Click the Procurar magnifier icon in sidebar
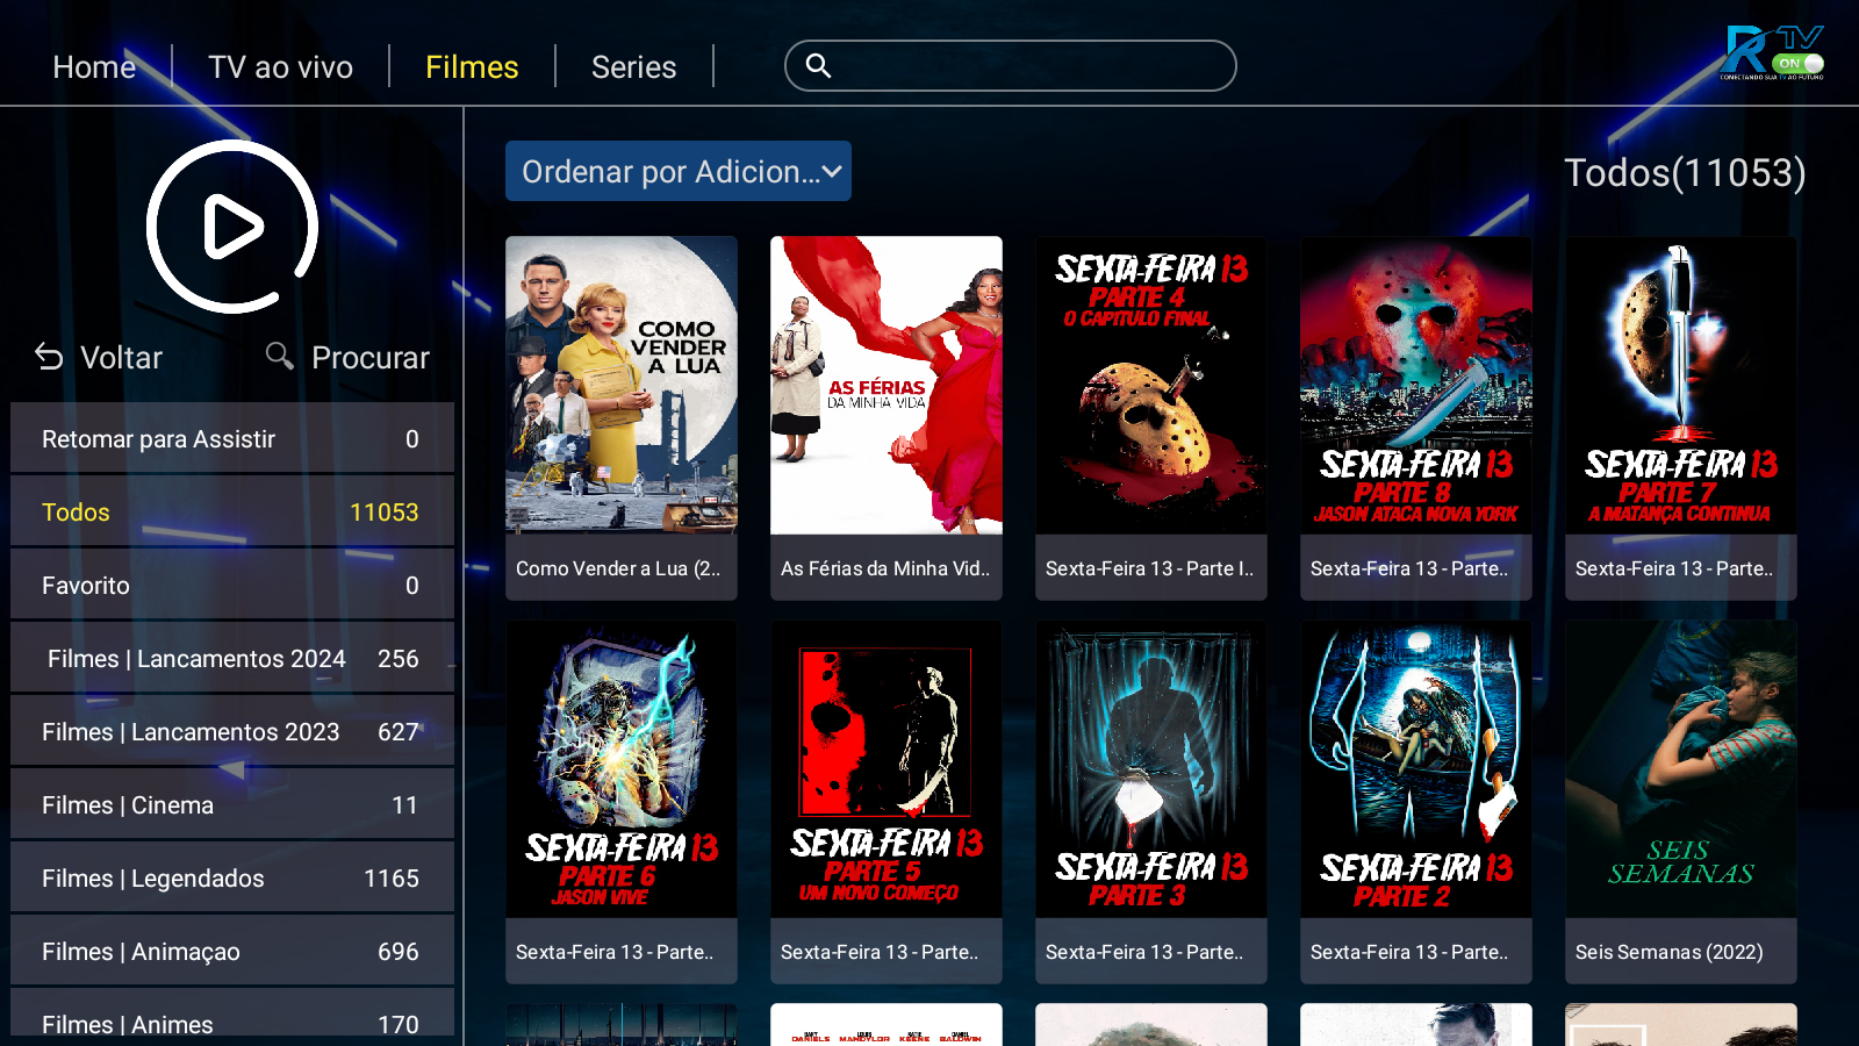The width and height of the screenshot is (1859, 1046). (x=279, y=356)
